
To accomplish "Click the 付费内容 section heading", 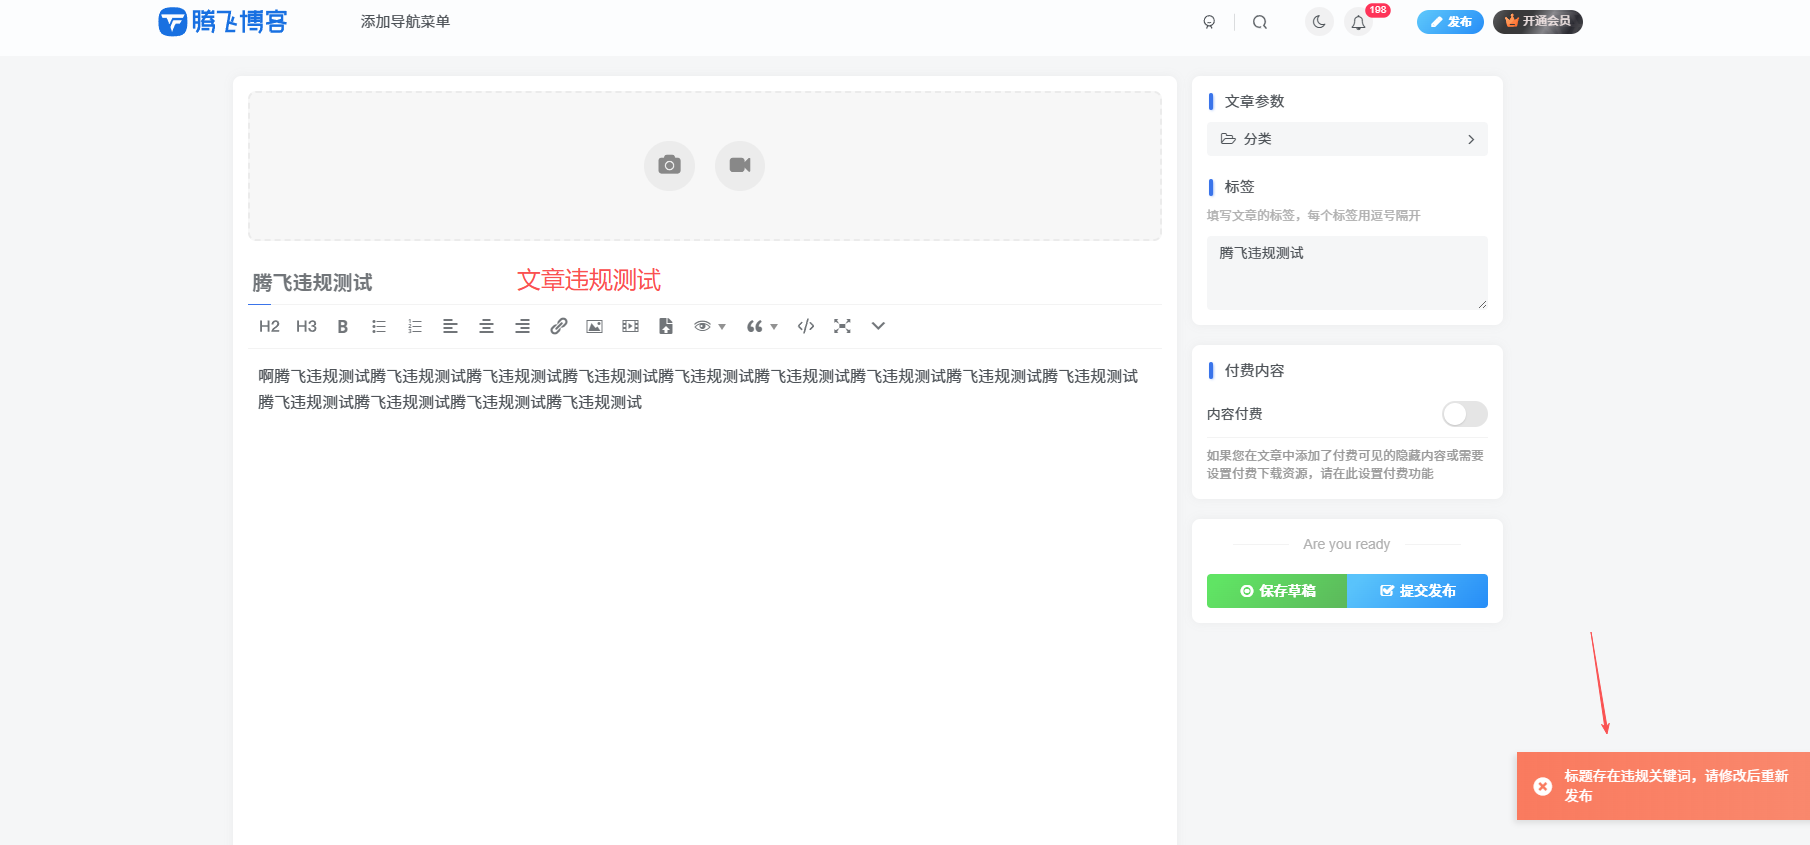I will click(1254, 371).
